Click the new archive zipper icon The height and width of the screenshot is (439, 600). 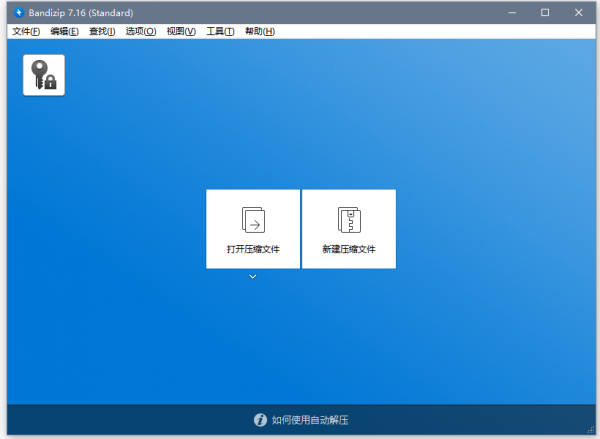pyautogui.click(x=348, y=219)
